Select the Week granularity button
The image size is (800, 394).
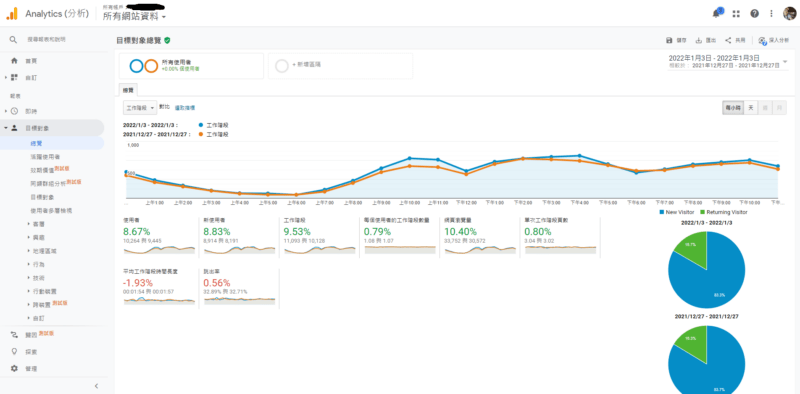(765, 108)
